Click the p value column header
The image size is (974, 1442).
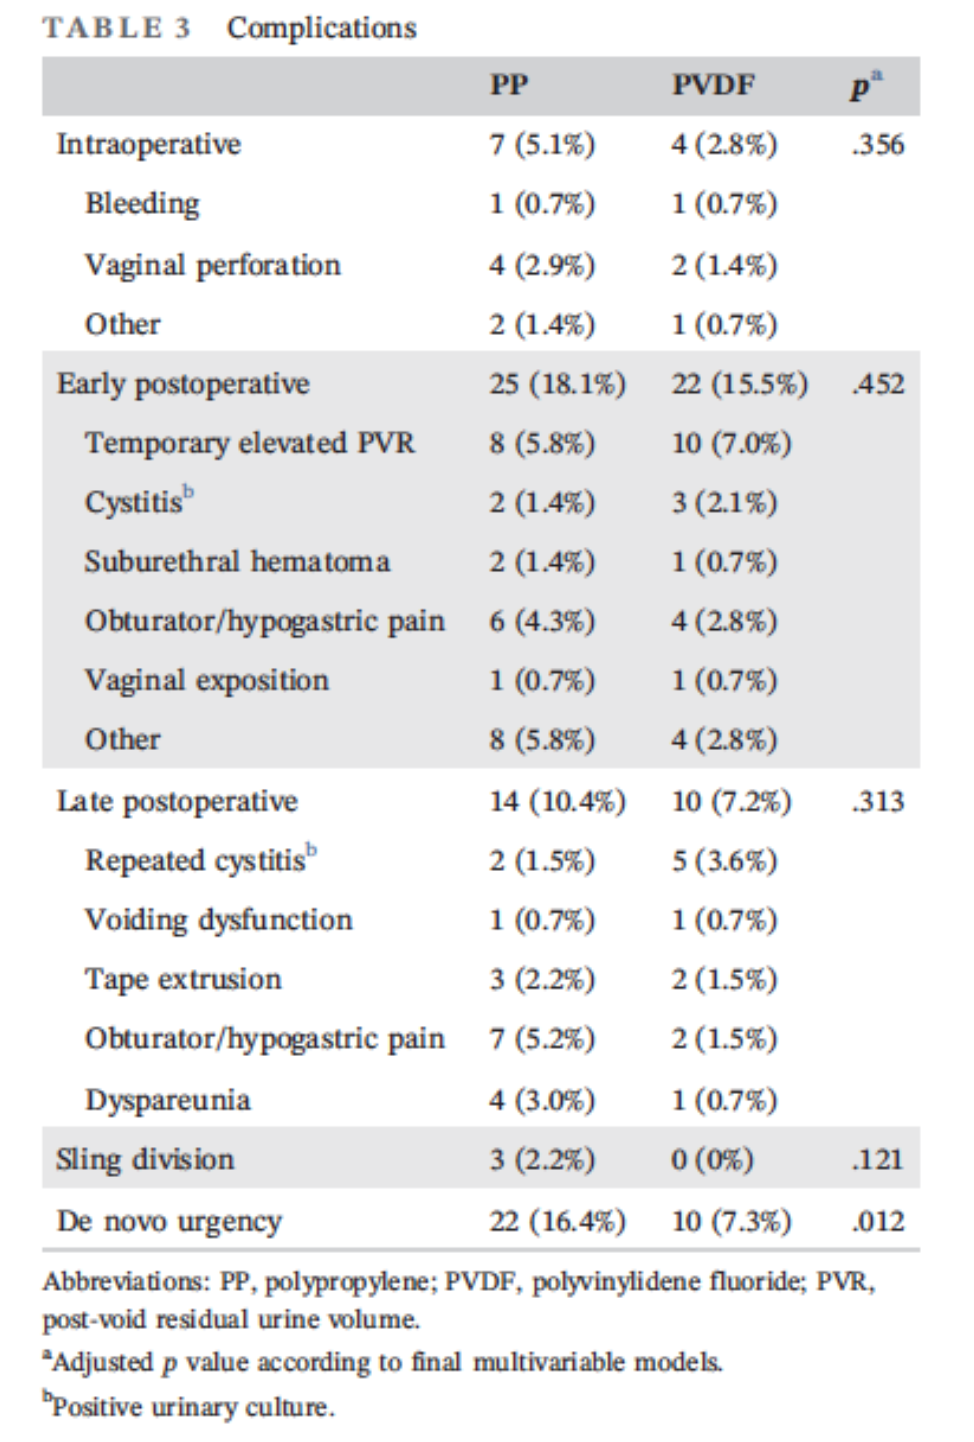(x=864, y=86)
